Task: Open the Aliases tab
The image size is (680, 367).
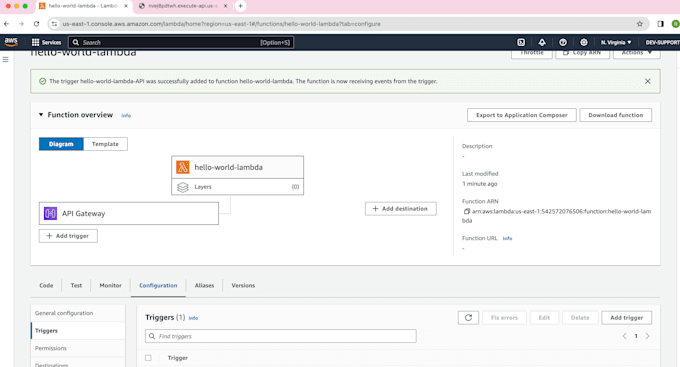Action: (204, 285)
